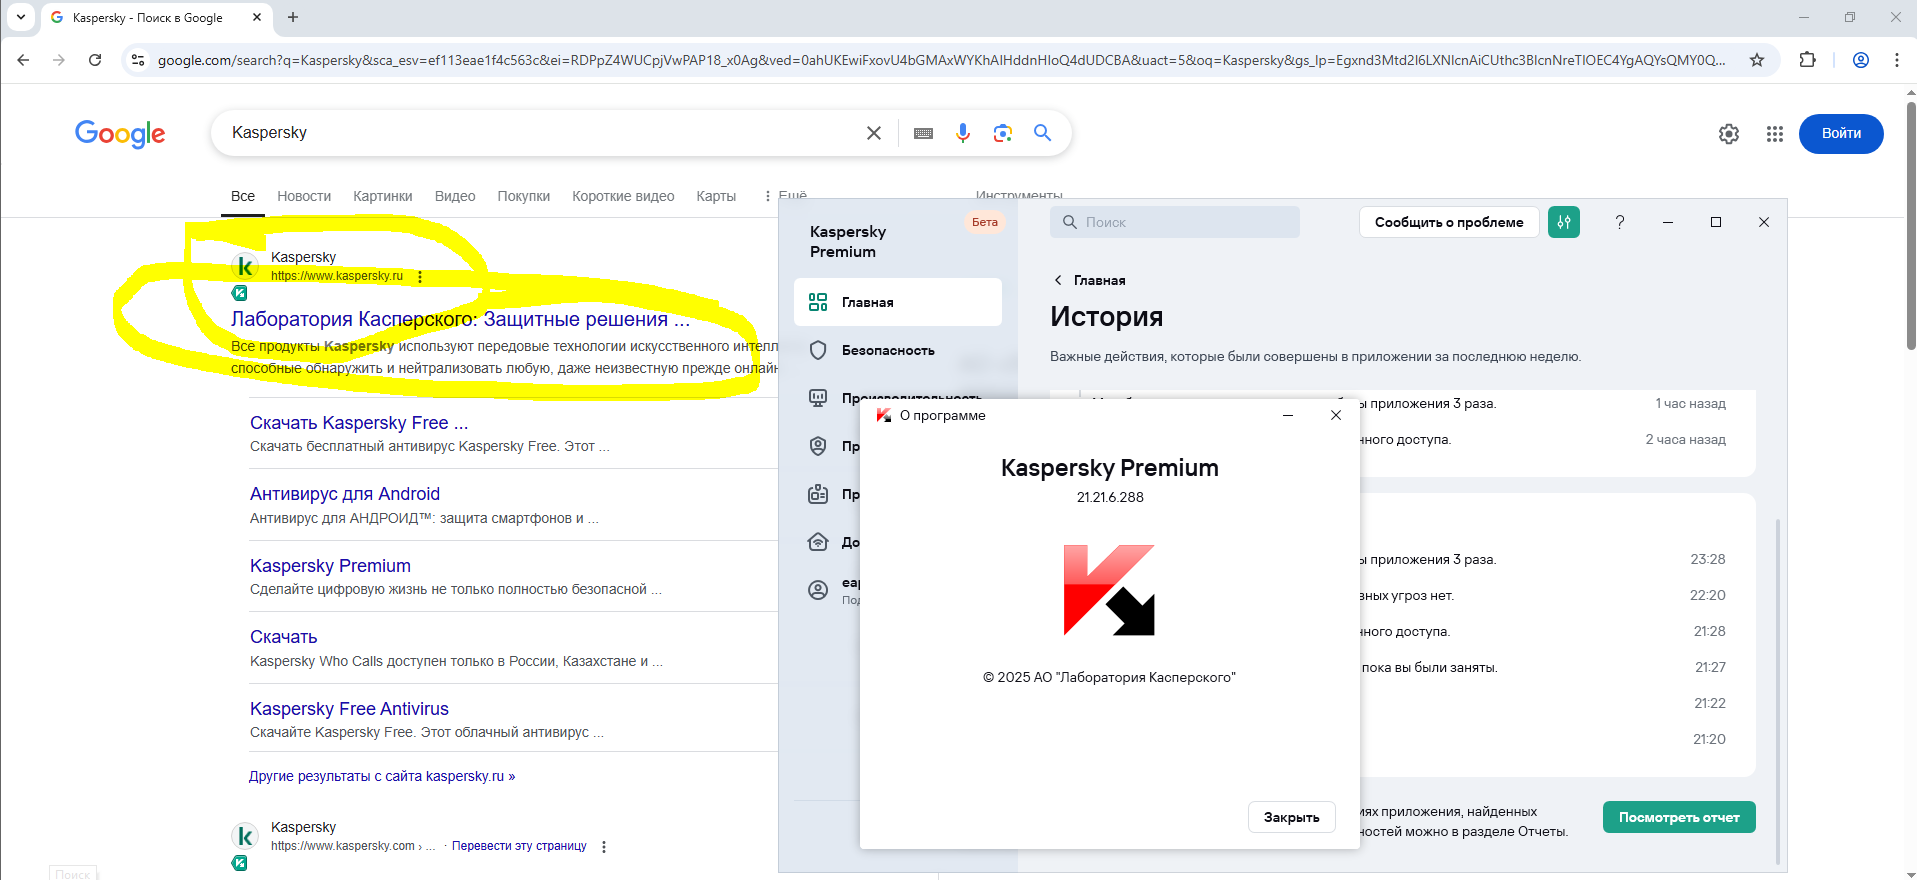Click Закрыть in the О программе dialog
This screenshot has width=1917, height=880.
(x=1292, y=817)
